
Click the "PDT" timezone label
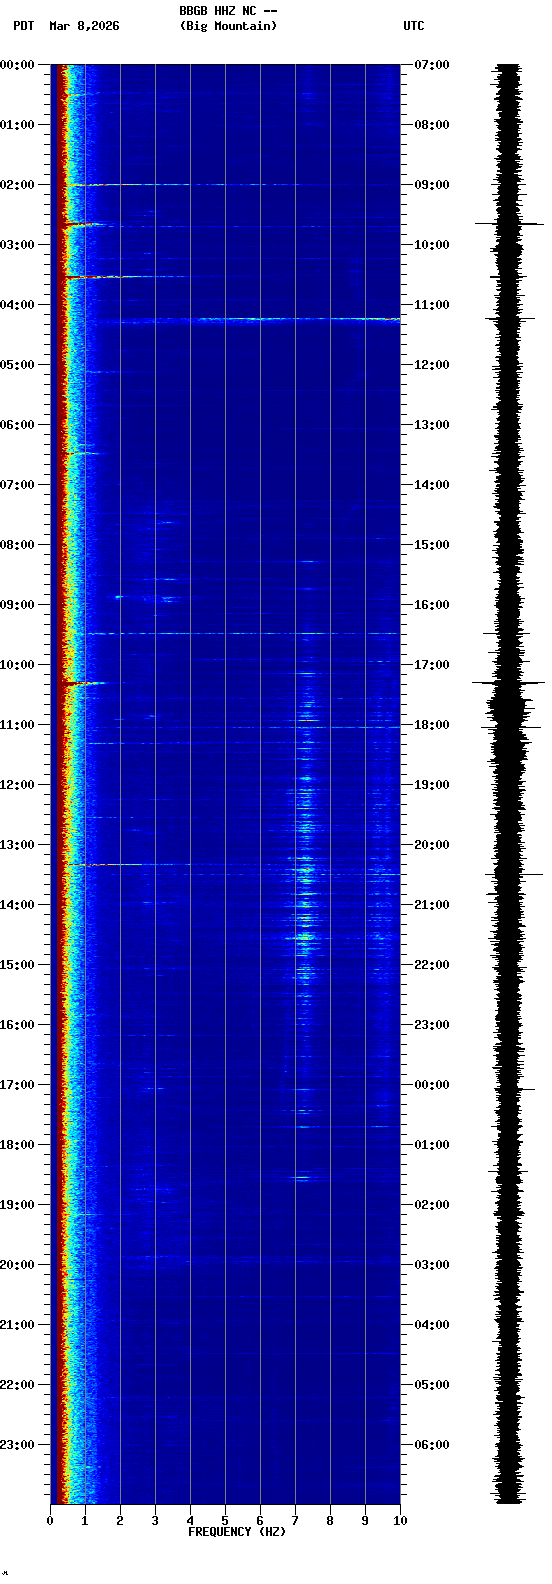pos(24,26)
